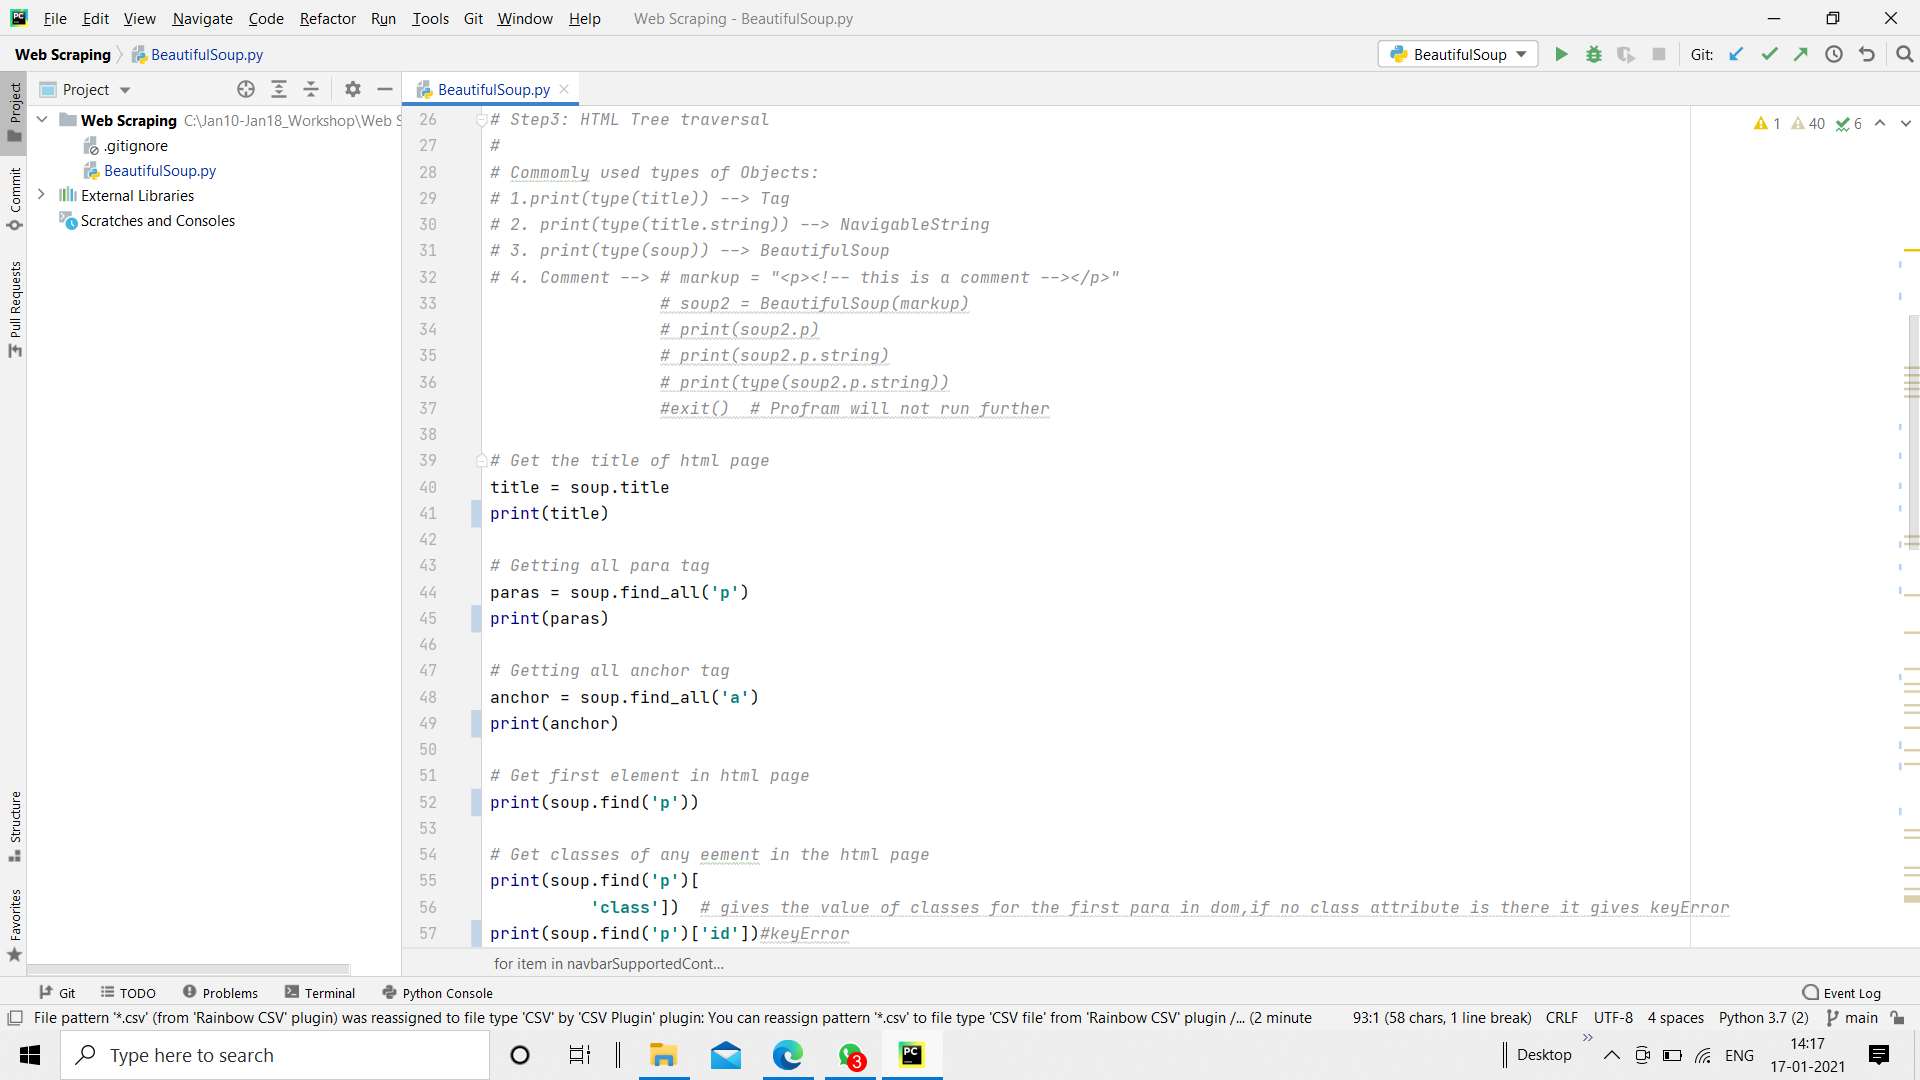Click the Debug bug icon
The width and height of the screenshot is (1920, 1080).
coord(1593,54)
